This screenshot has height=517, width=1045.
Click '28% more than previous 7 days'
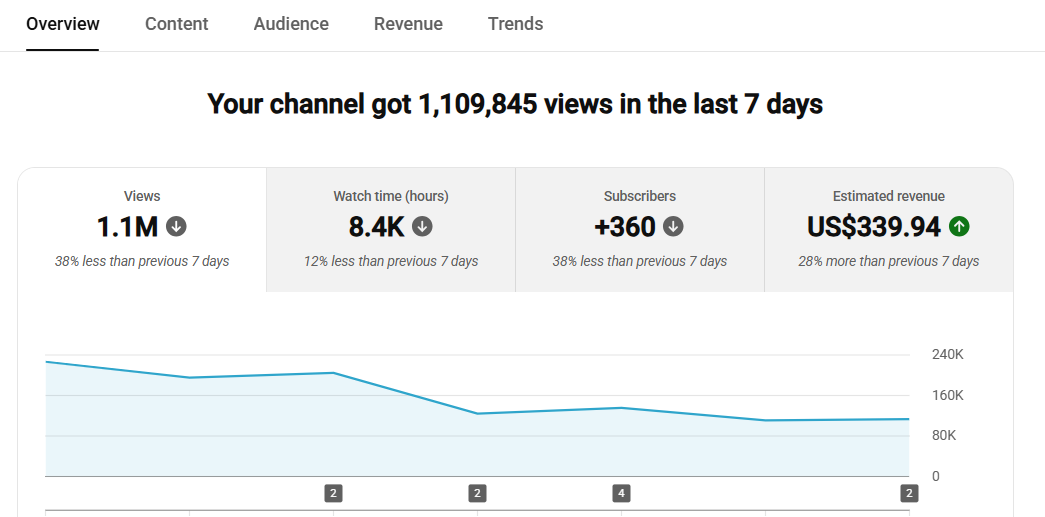point(888,261)
